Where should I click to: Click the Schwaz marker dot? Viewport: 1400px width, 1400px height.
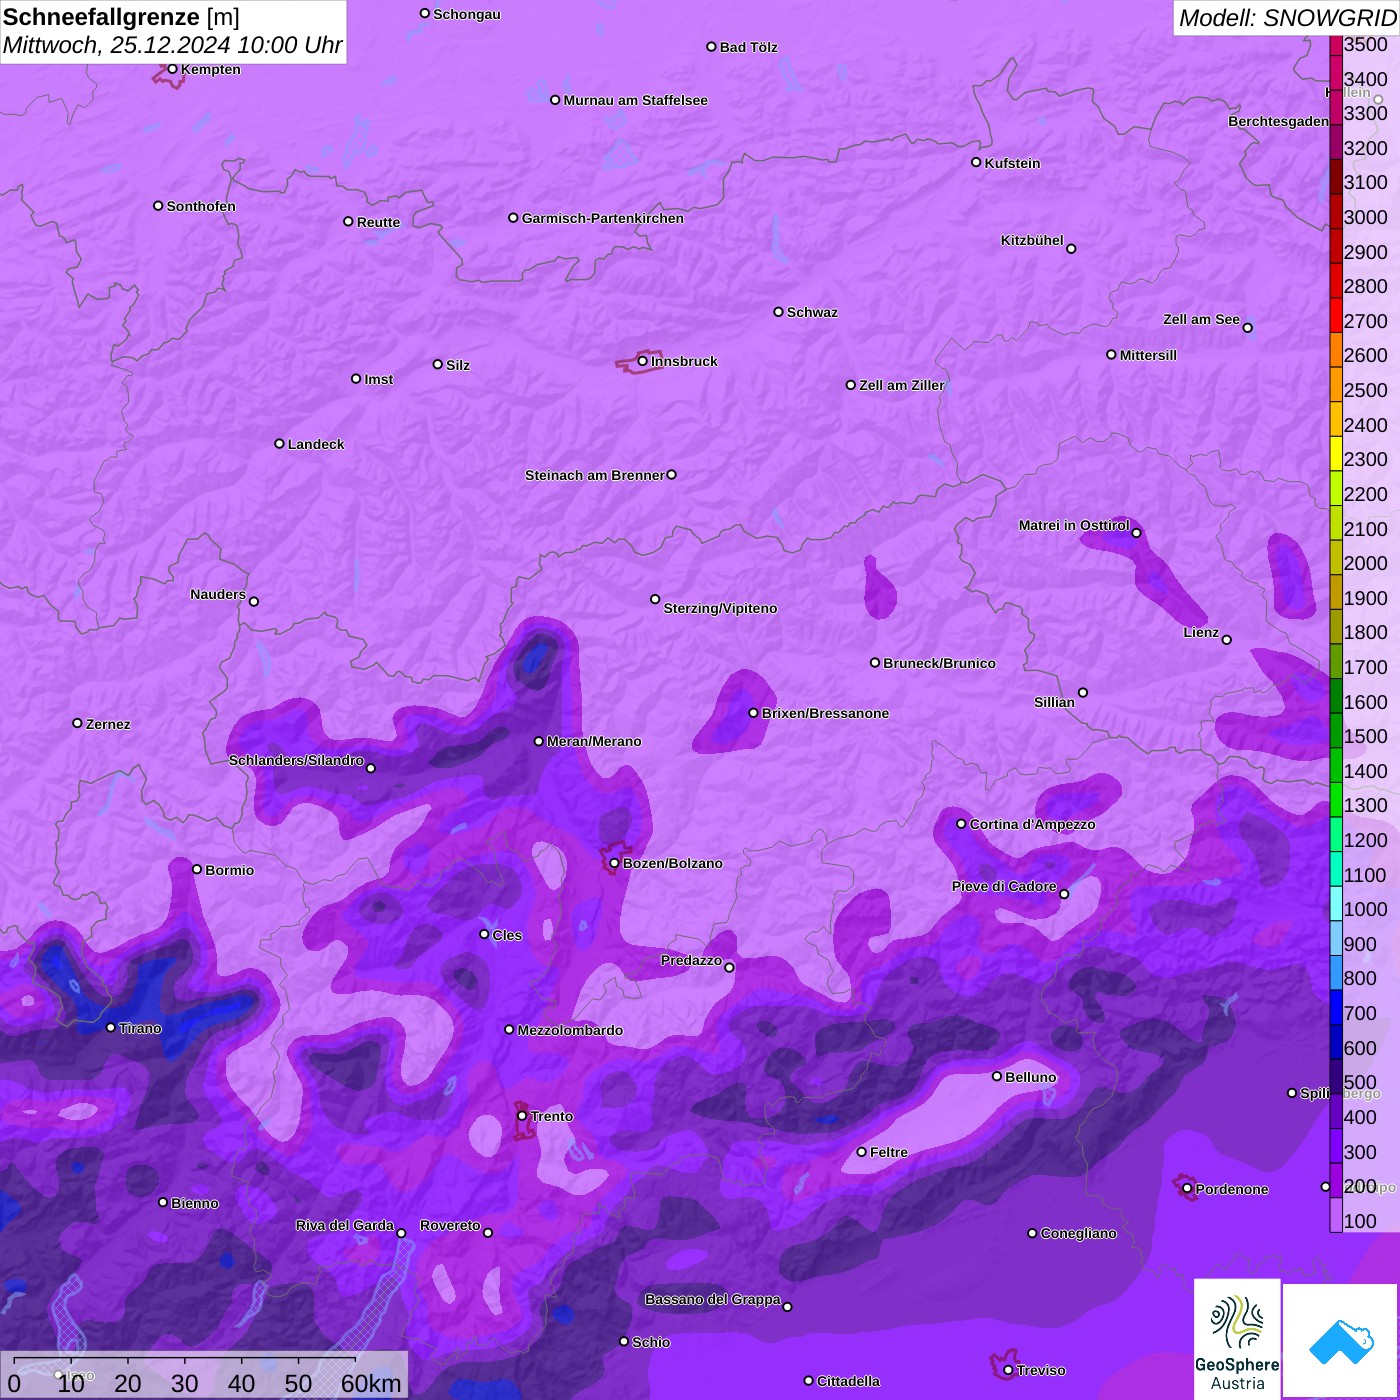click(x=778, y=311)
